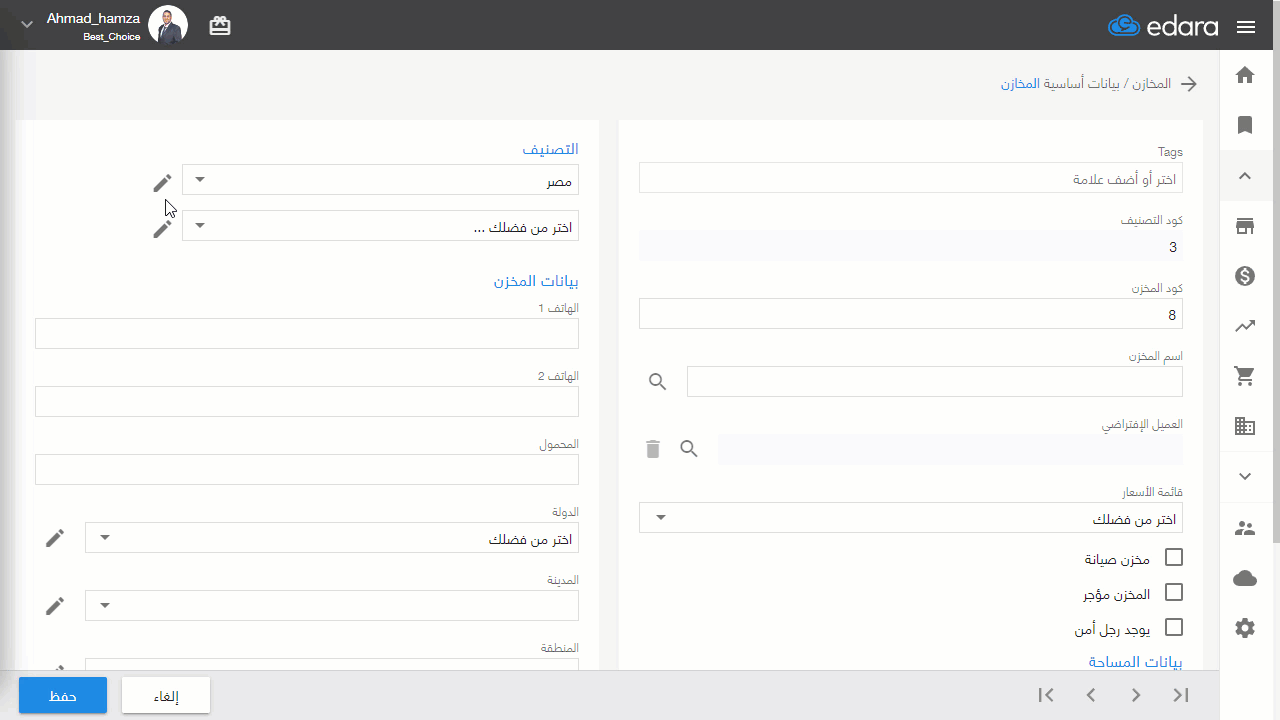Open the اختر من فضلك ... classification dropdown
This screenshot has width=1280, height=720.
(x=380, y=226)
